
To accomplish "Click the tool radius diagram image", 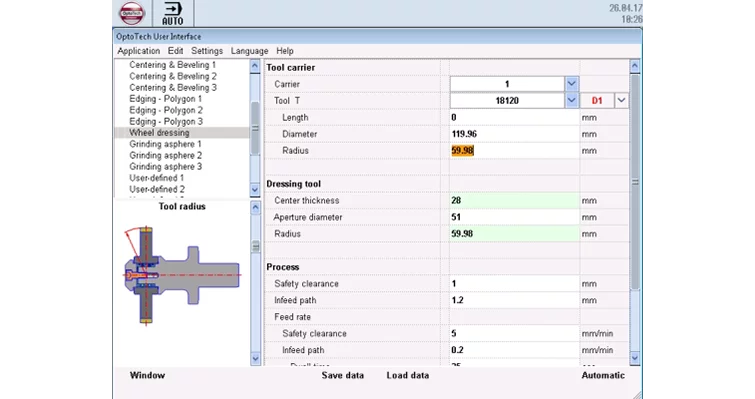I will pos(182,275).
